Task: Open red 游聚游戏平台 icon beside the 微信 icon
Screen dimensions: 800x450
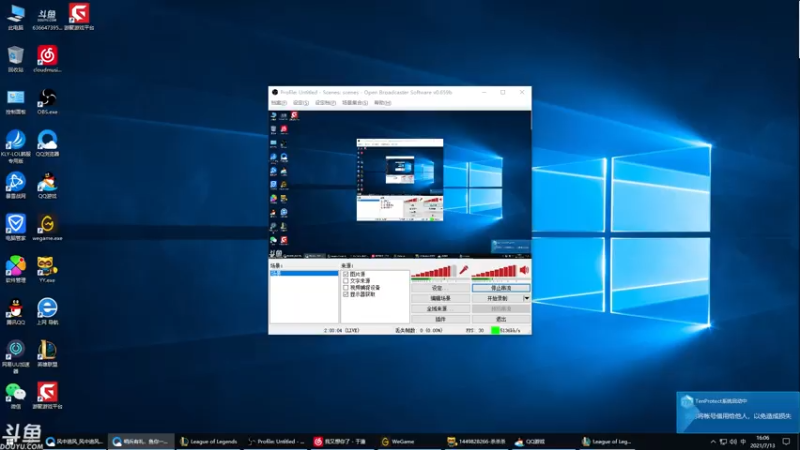Action: coord(47,396)
